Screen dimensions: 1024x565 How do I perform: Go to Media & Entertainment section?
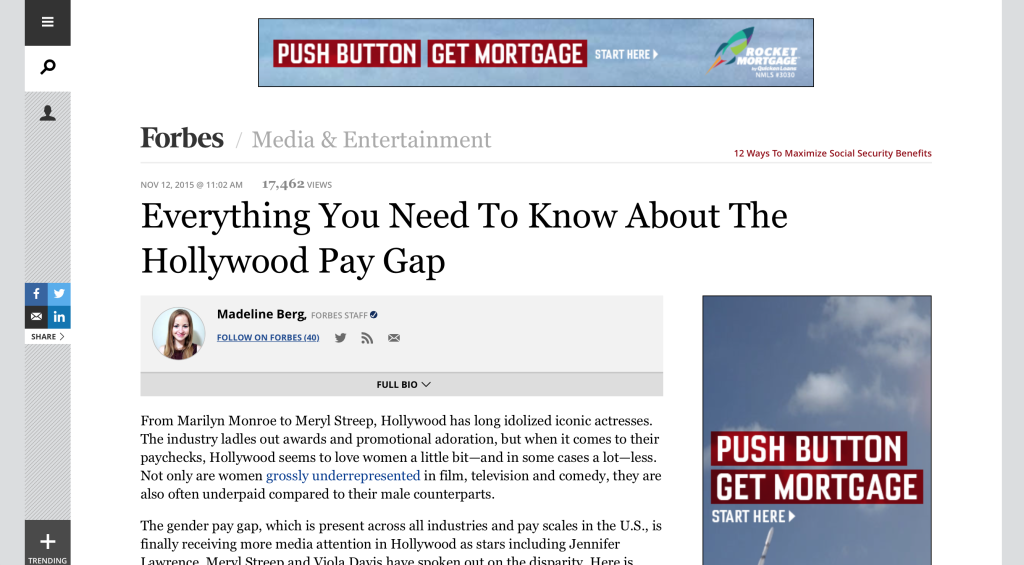[x=371, y=140]
